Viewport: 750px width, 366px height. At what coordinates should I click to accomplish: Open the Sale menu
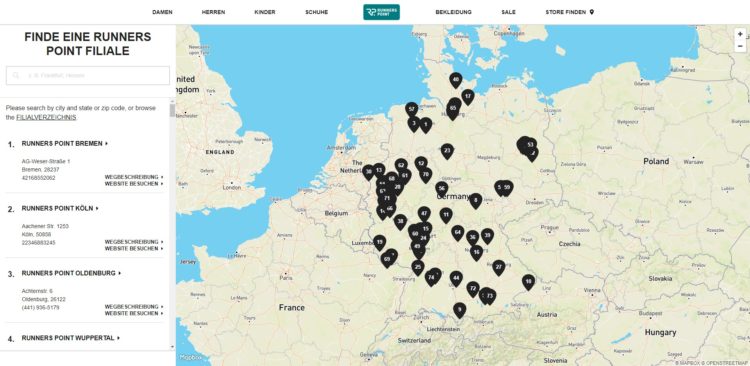click(x=508, y=12)
